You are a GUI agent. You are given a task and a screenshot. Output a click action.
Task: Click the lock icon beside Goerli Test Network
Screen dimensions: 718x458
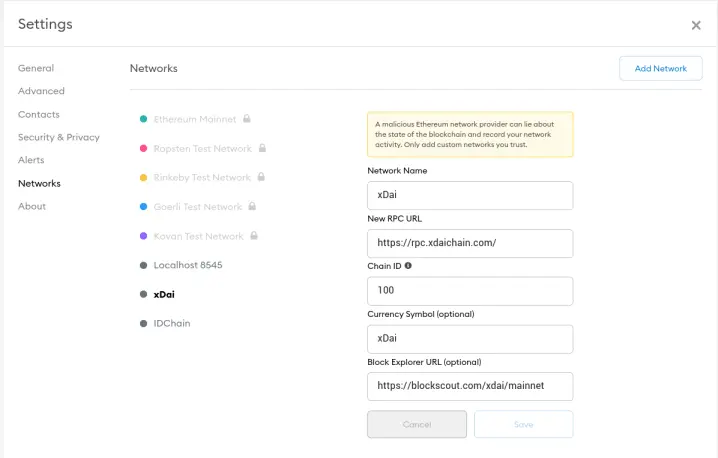coord(252,206)
